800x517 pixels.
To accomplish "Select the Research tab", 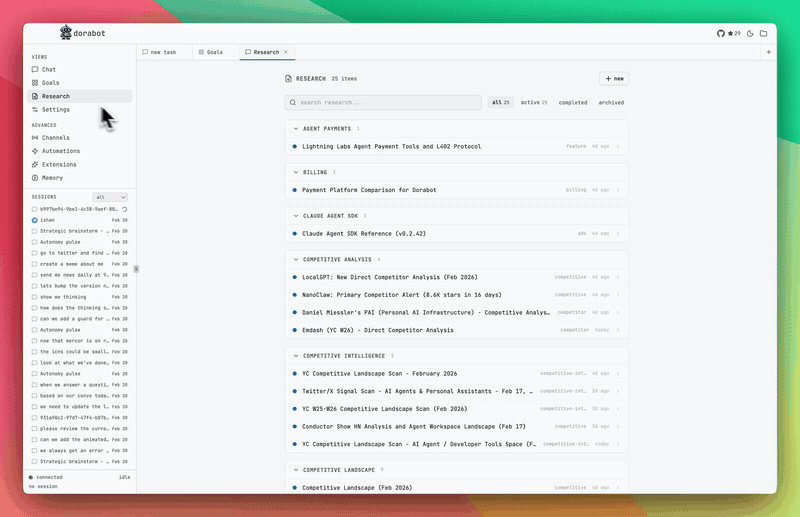I will click(267, 52).
